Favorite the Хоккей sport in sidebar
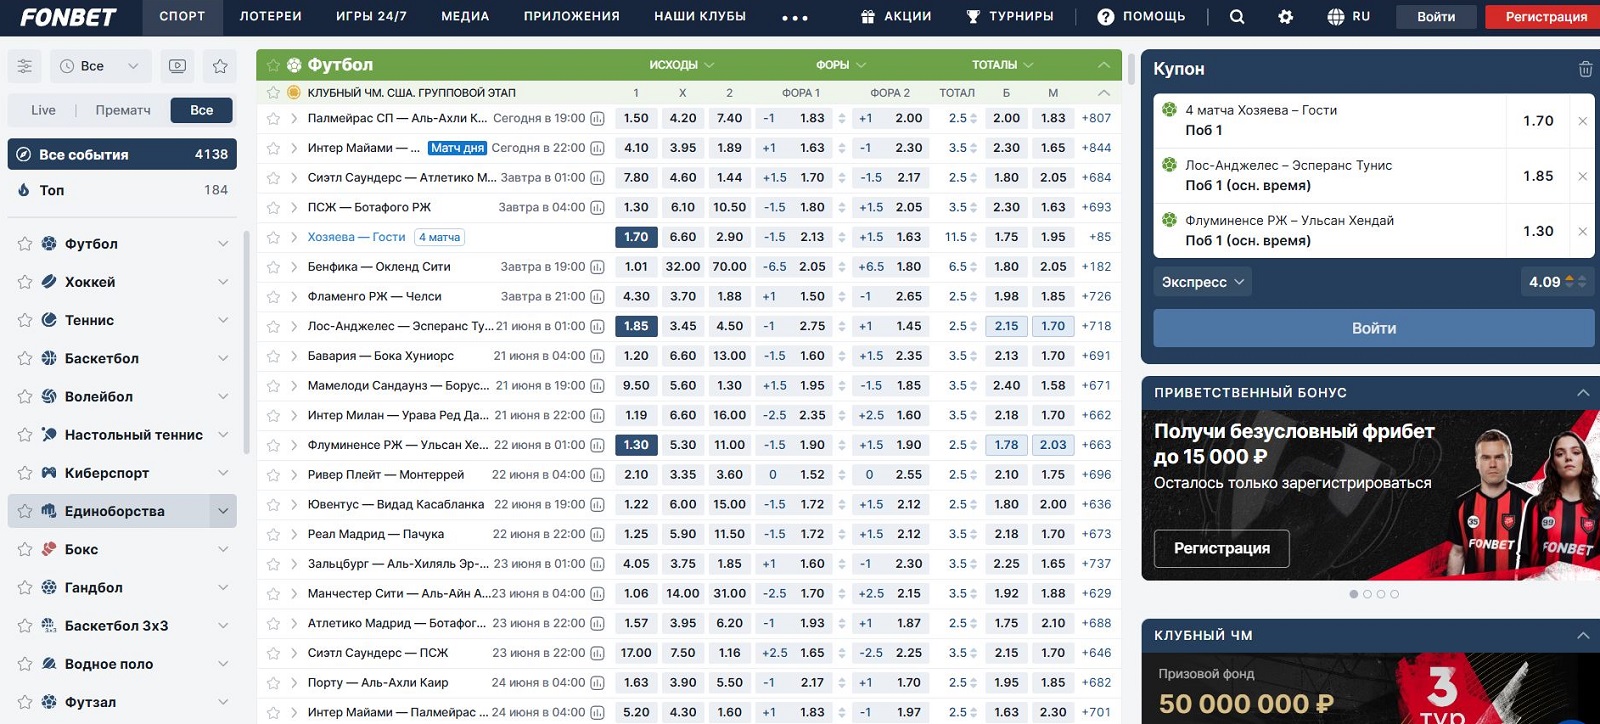This screenshot has height=724, width=1600. pos(25,282)
